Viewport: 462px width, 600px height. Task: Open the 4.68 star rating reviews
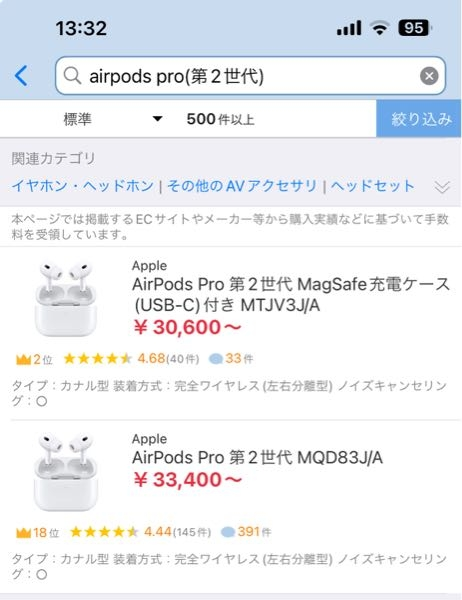click(131, 359)
